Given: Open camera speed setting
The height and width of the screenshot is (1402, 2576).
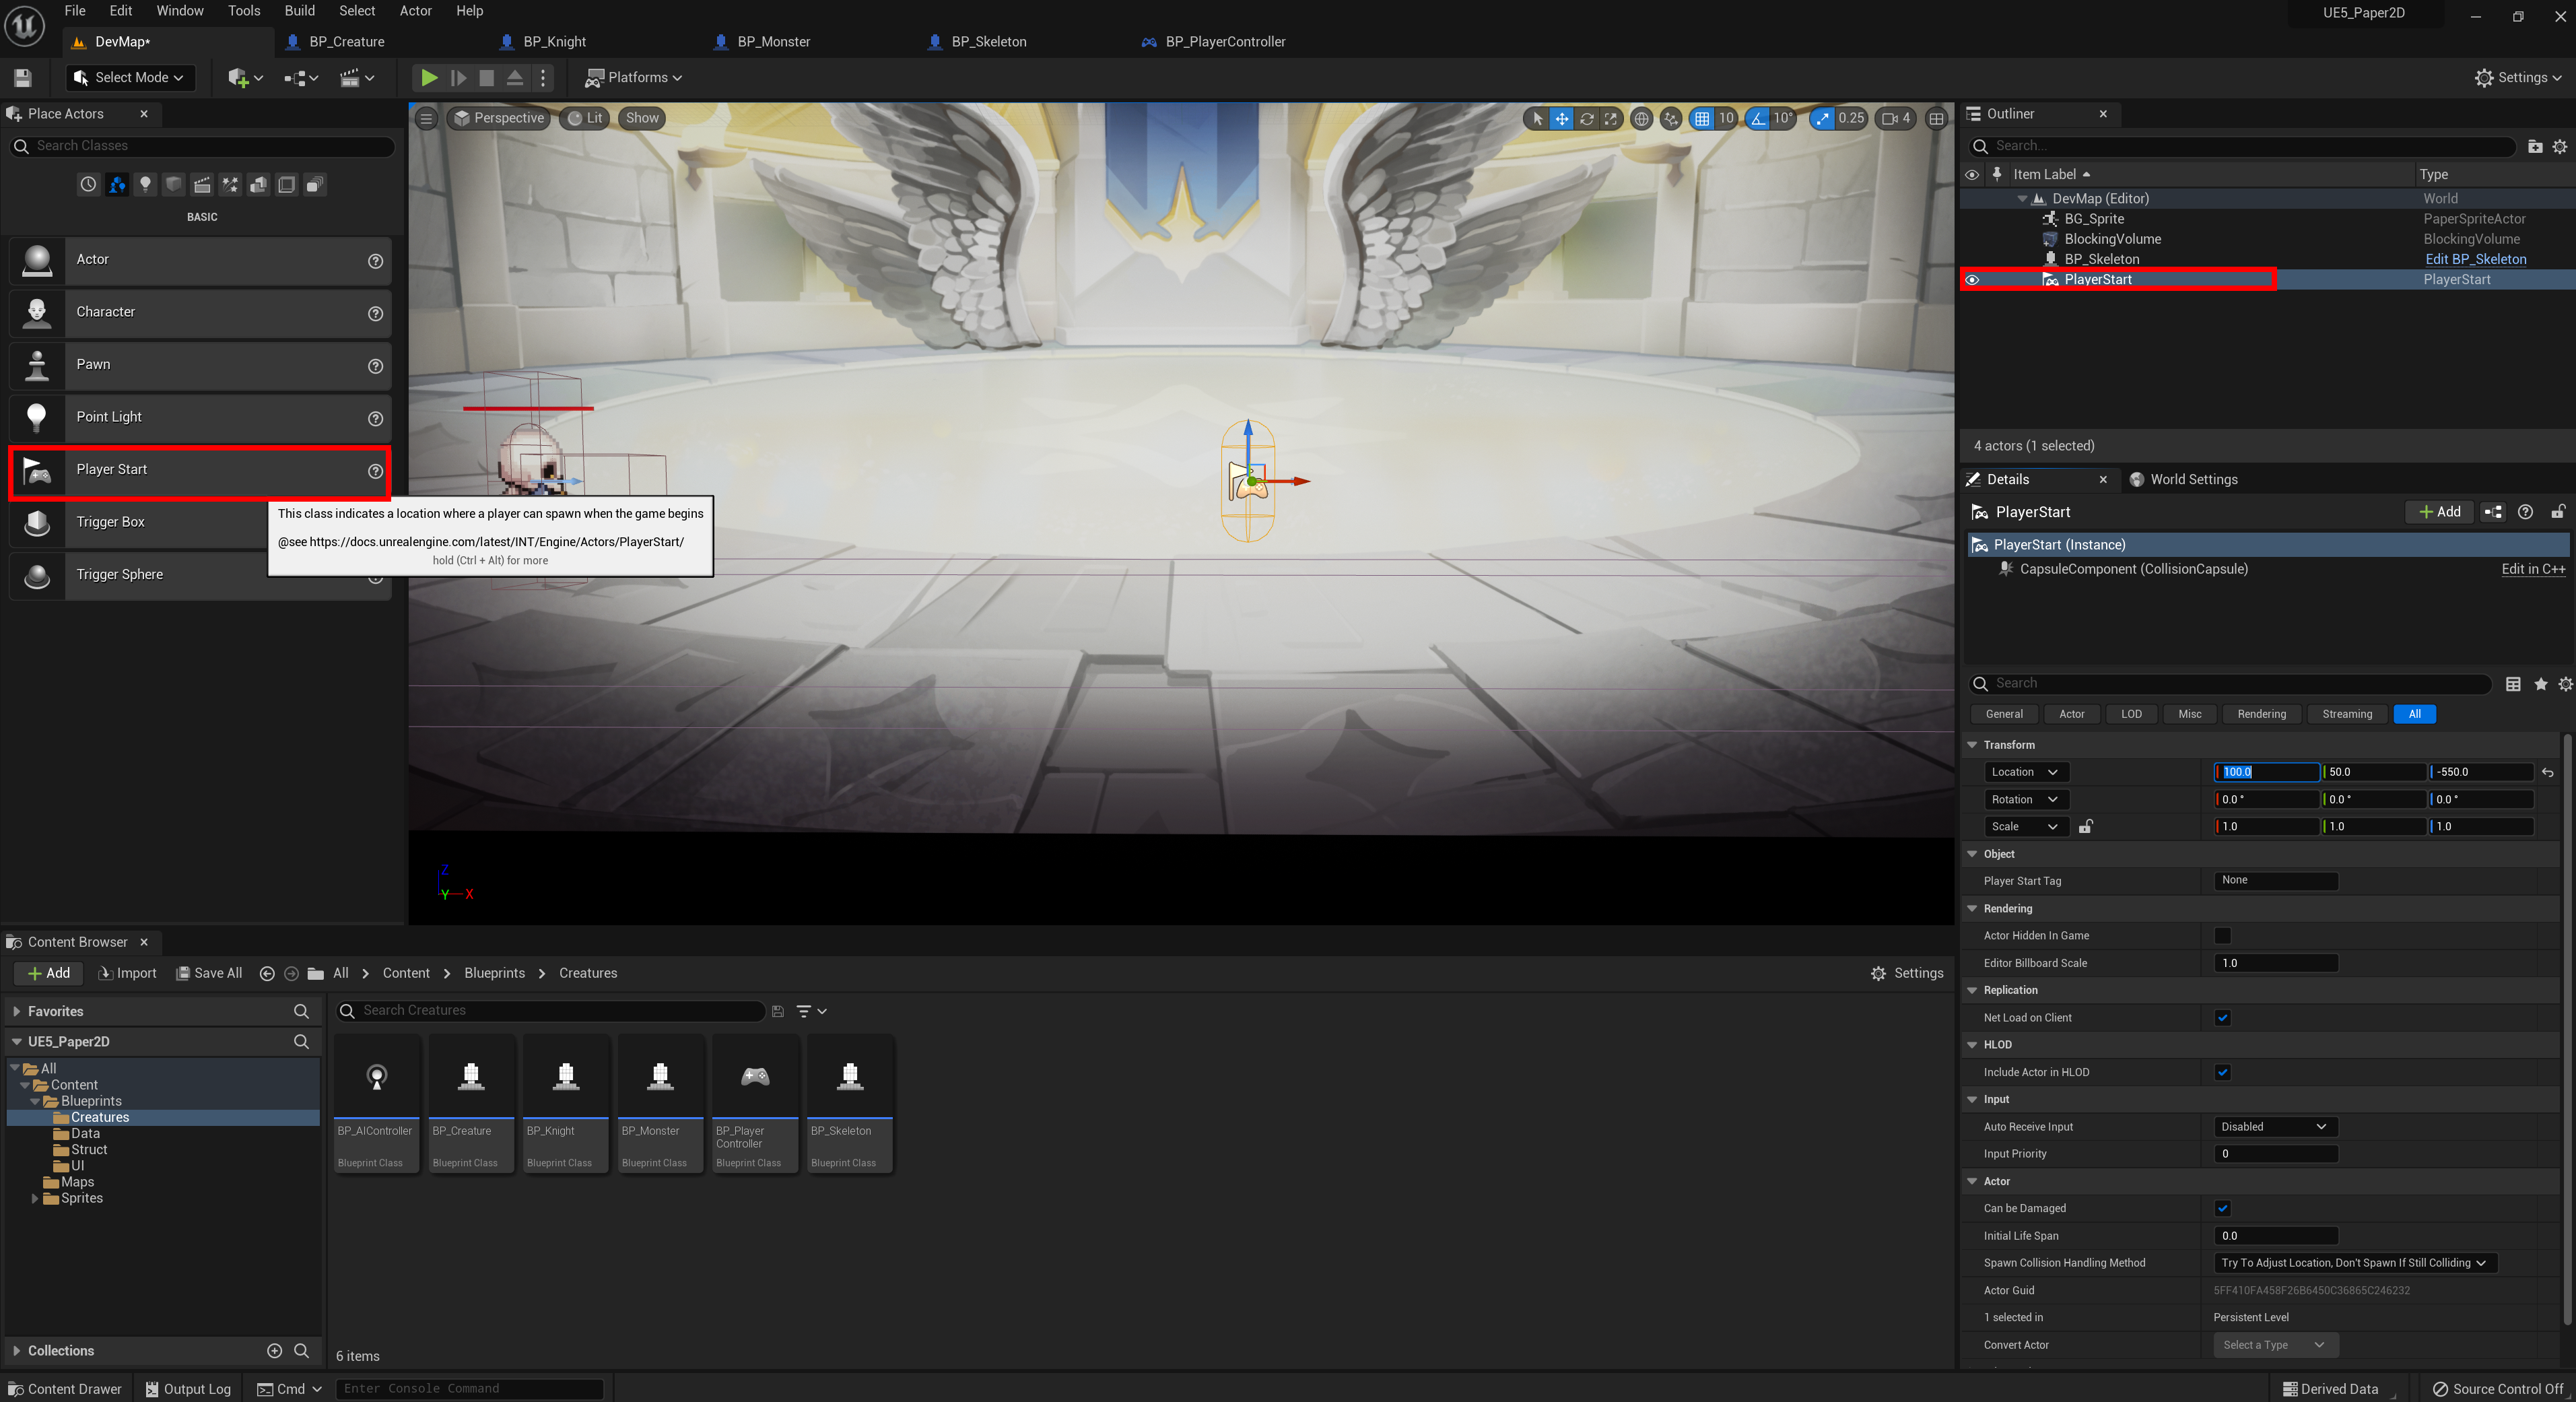Looking at the screenshot, I should 1895,118.
